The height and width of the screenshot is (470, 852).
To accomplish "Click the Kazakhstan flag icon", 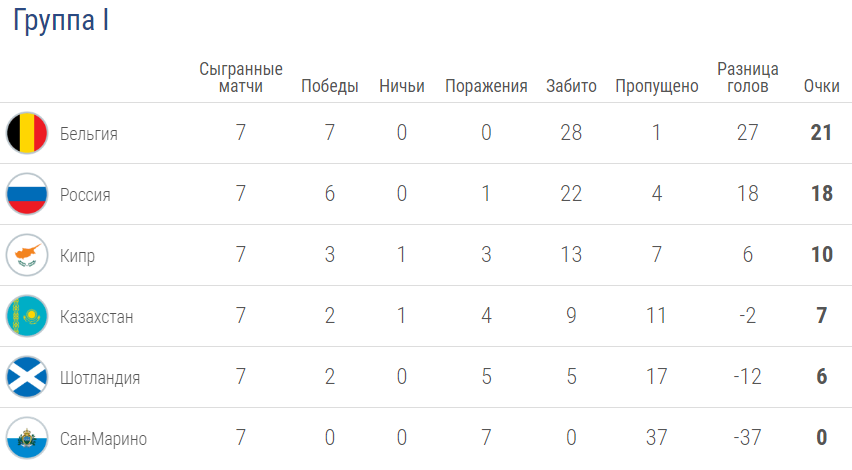I will 27,316.
